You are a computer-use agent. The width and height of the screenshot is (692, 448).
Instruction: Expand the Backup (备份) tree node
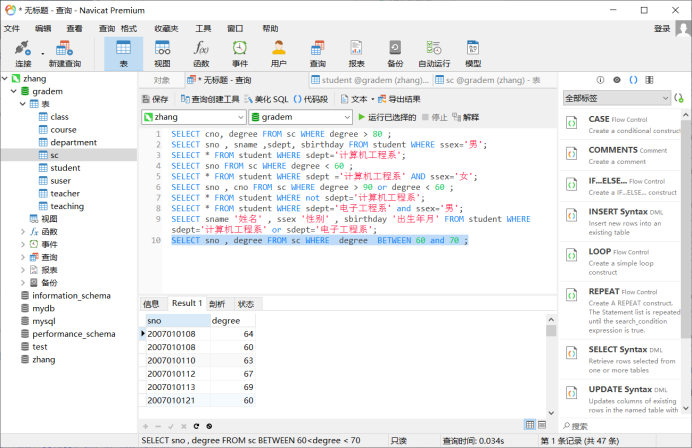(x=23, y=282)
